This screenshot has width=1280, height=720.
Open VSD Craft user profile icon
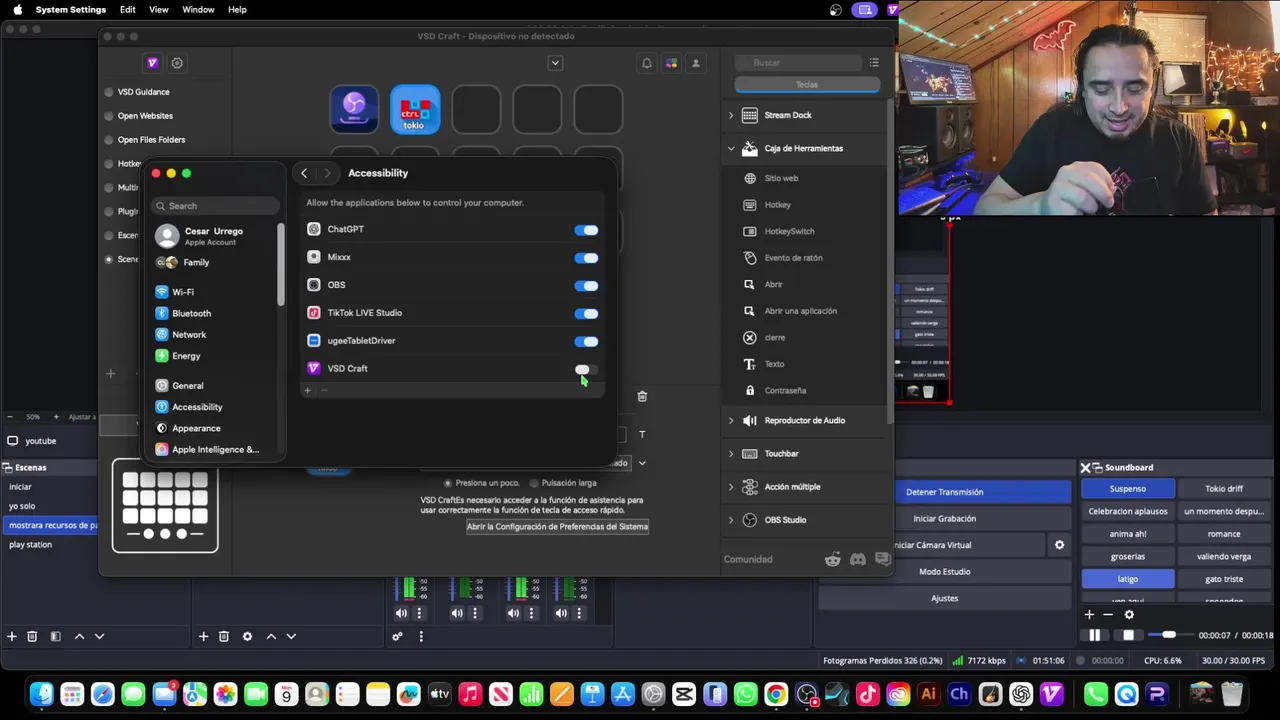pyautogui.click(x=696, y=63)
